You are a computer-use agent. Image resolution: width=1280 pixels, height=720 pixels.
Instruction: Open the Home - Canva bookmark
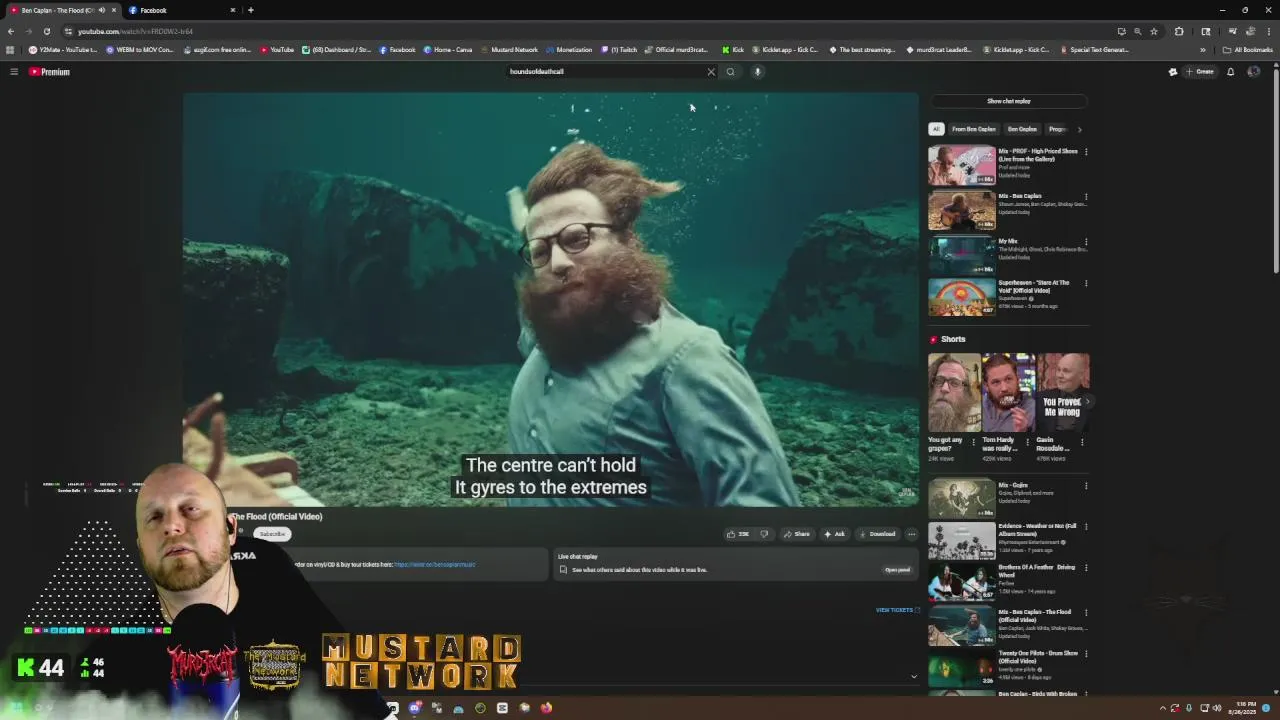click(447, 50)
